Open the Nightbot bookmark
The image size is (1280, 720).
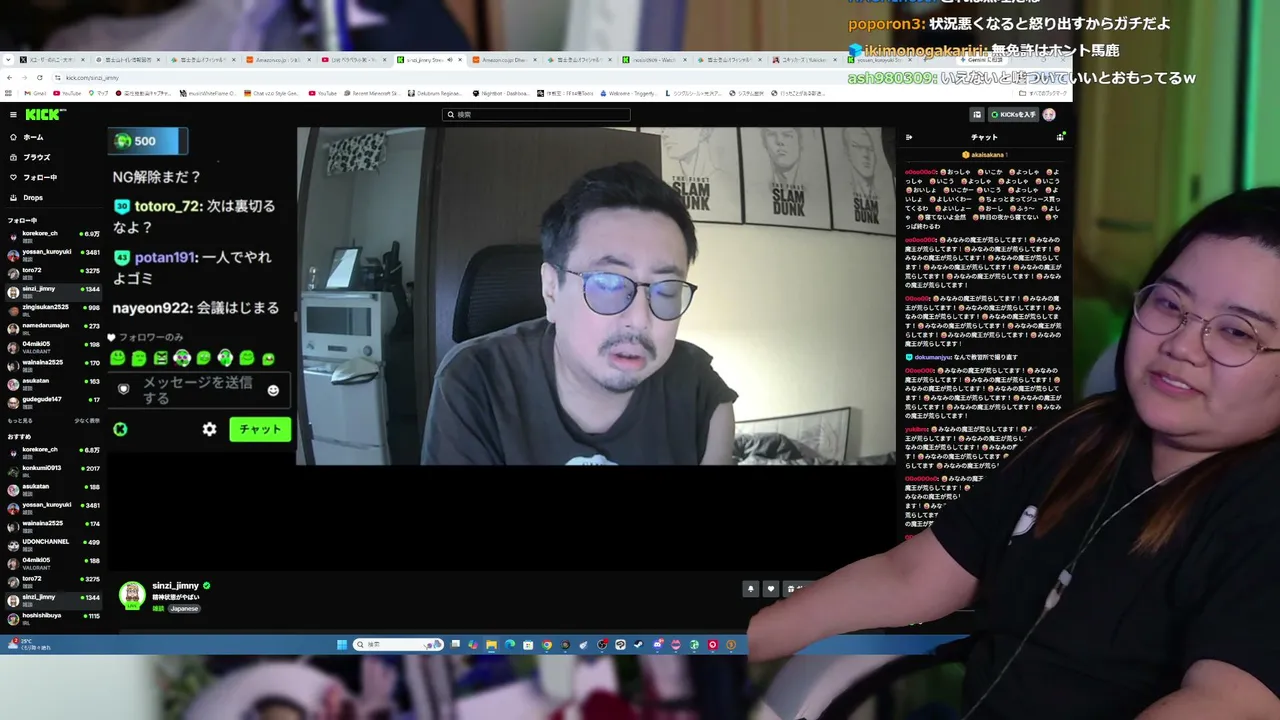tap(501, 94)
